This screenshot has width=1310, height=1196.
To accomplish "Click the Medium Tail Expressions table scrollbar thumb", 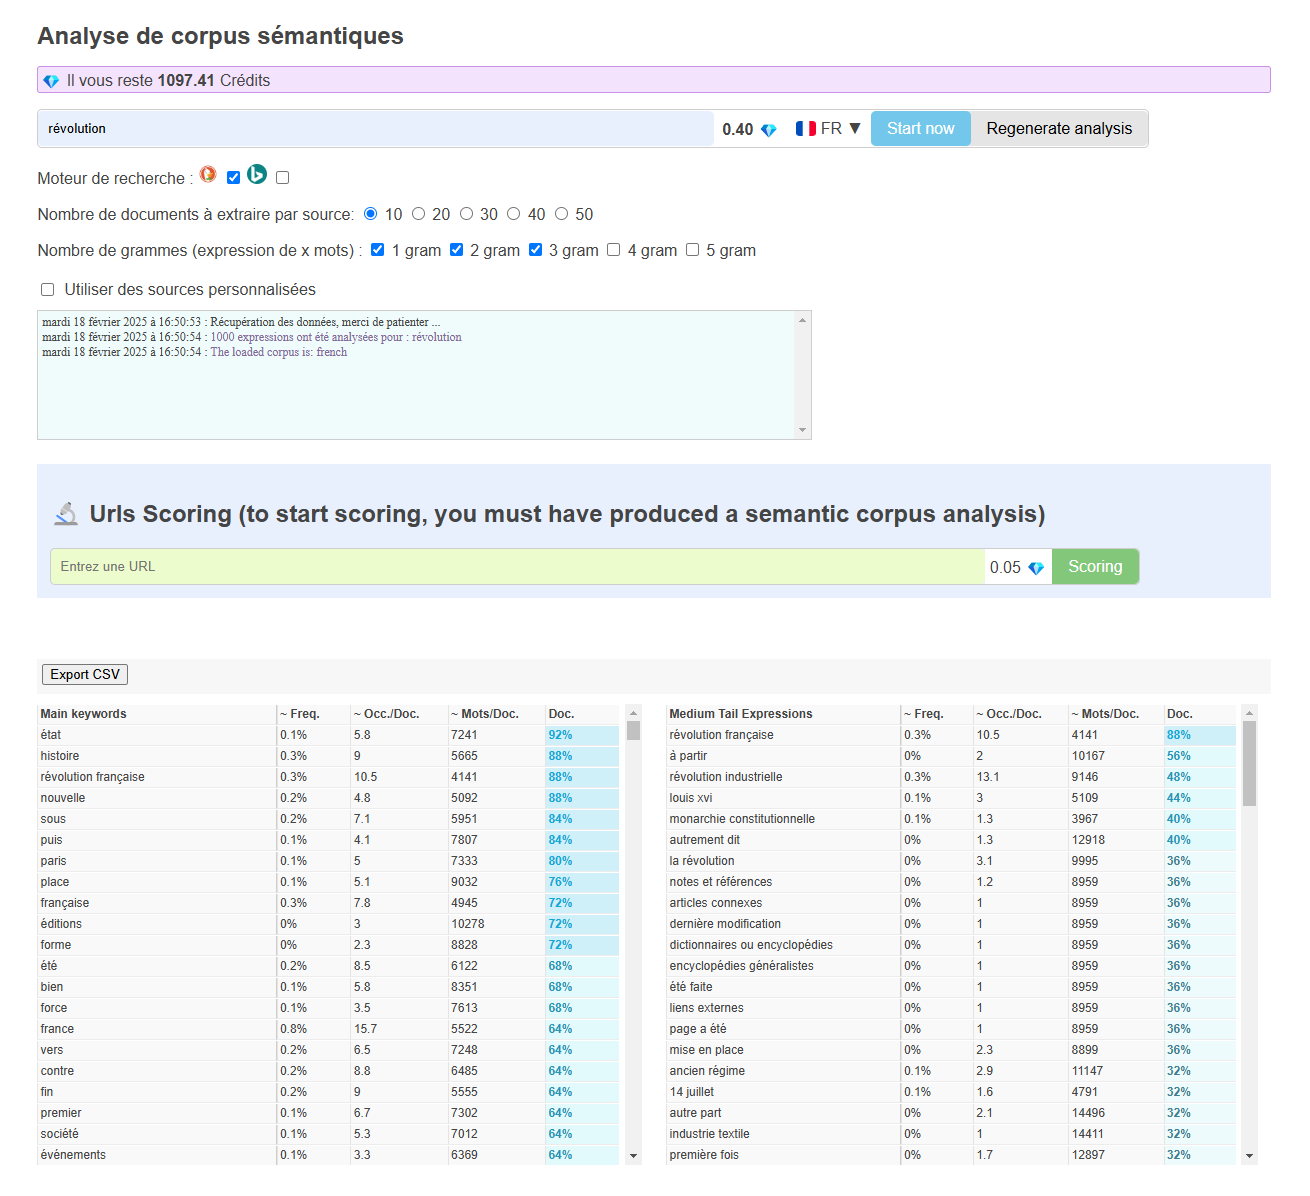I will coord(1249,764).
